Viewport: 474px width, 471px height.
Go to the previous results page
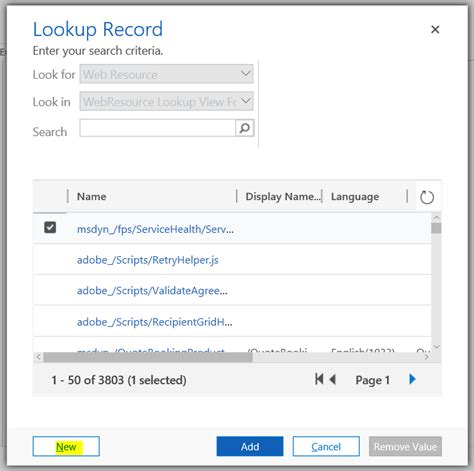pyautogui.click(x=332, y=379)
